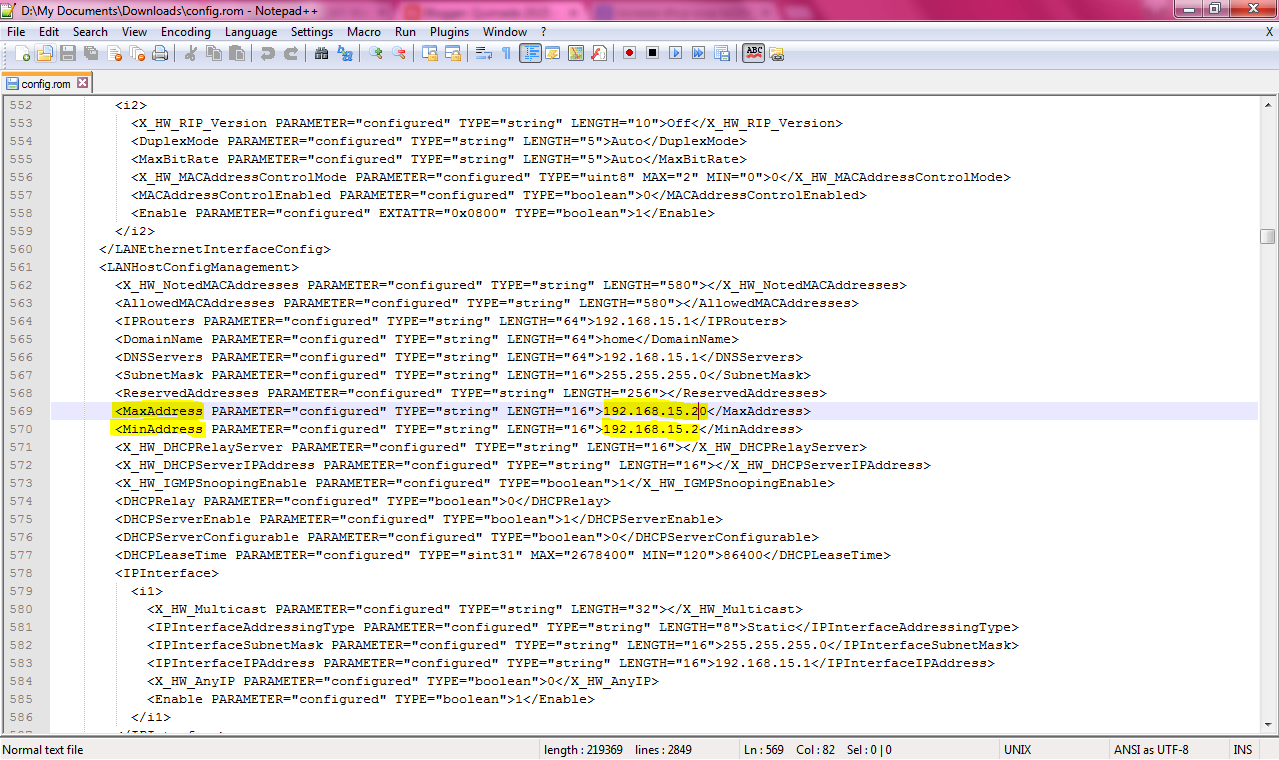Screen dimensions: 1279x760
Task: Open the Language menu
Action: click(x=251, y=31)
